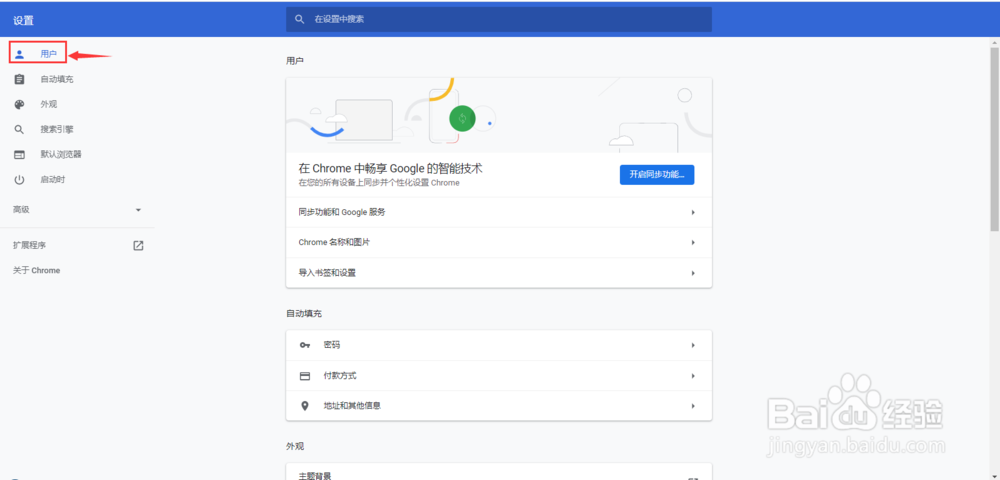Click the 同步功能和 Google 服务 text
Viewport: 1000px width, 480px height.
(x=342, y=212)
